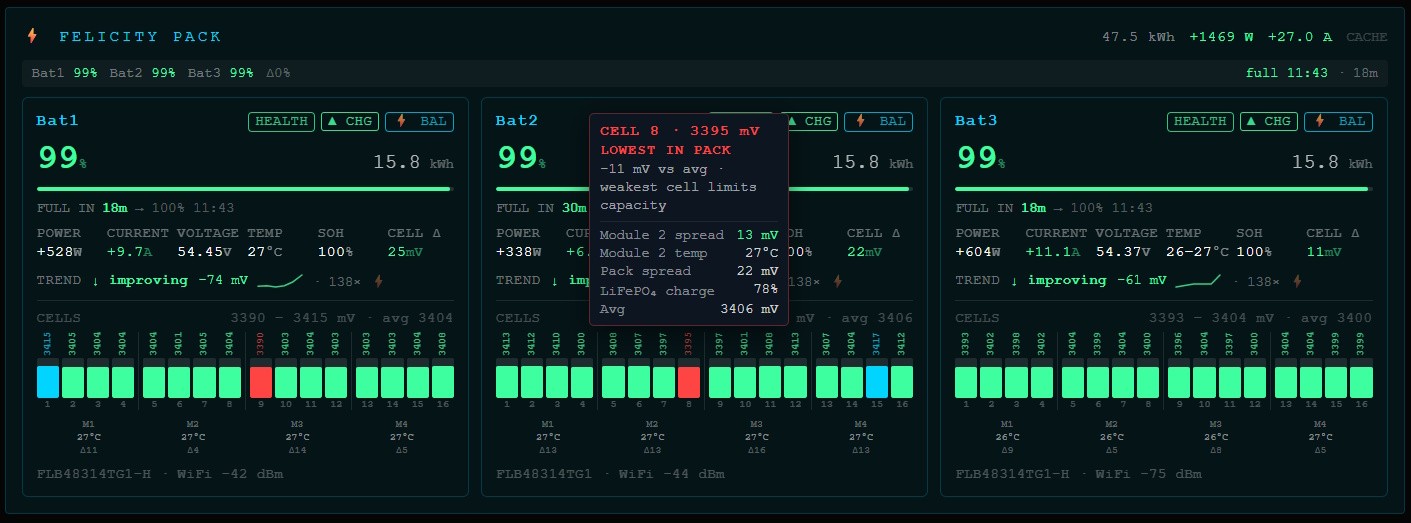Select cell 16 bar in Bat3

coord(1361,382)
